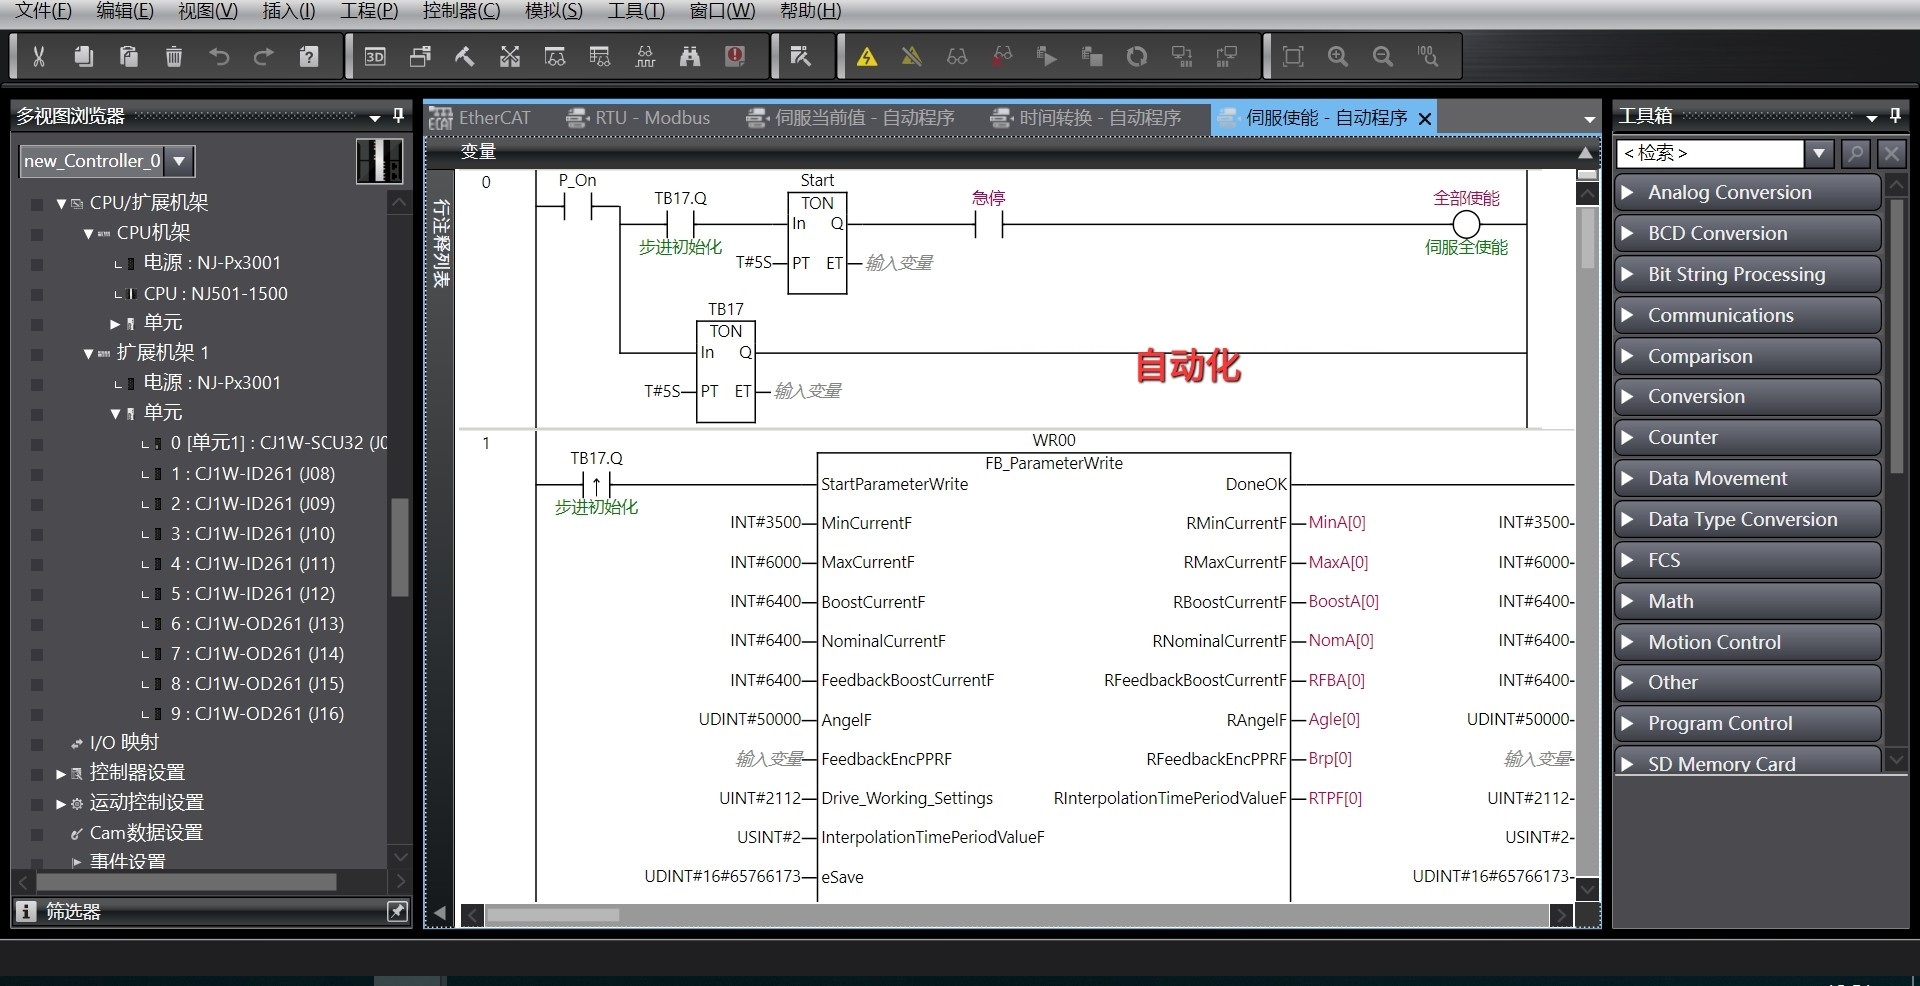
Task: Undo the last action
Action: (219, 56)
